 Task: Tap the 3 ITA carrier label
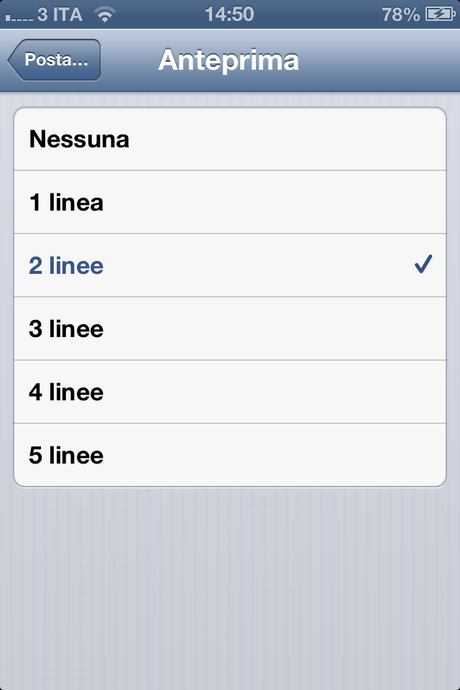60,15
